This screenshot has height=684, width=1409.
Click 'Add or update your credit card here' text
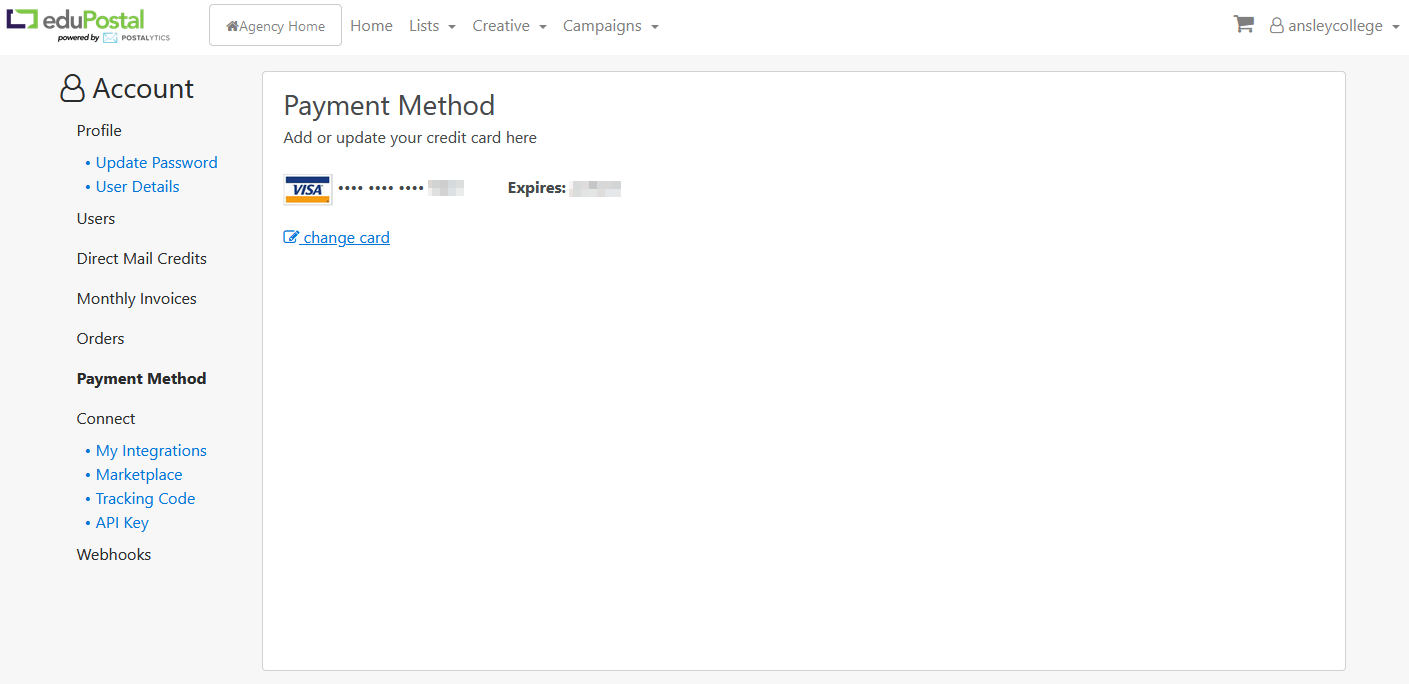410,138
